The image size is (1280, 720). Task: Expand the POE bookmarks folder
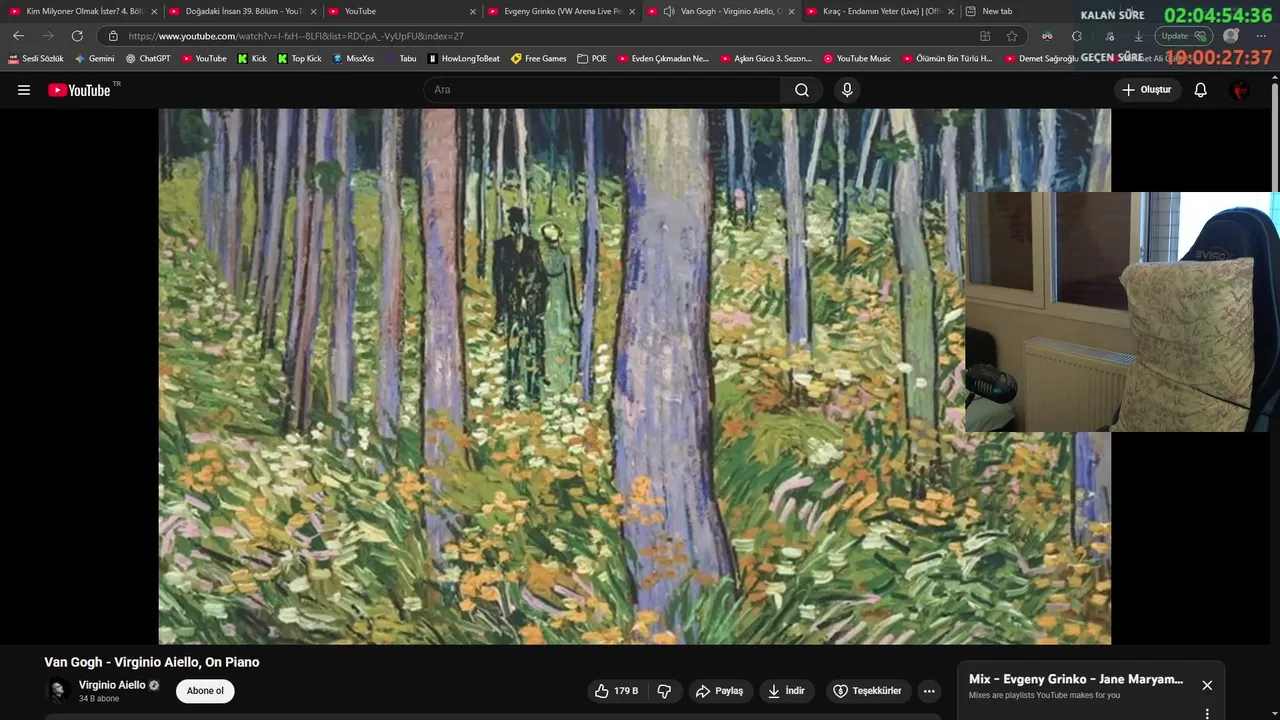click(x=592, y=59)
